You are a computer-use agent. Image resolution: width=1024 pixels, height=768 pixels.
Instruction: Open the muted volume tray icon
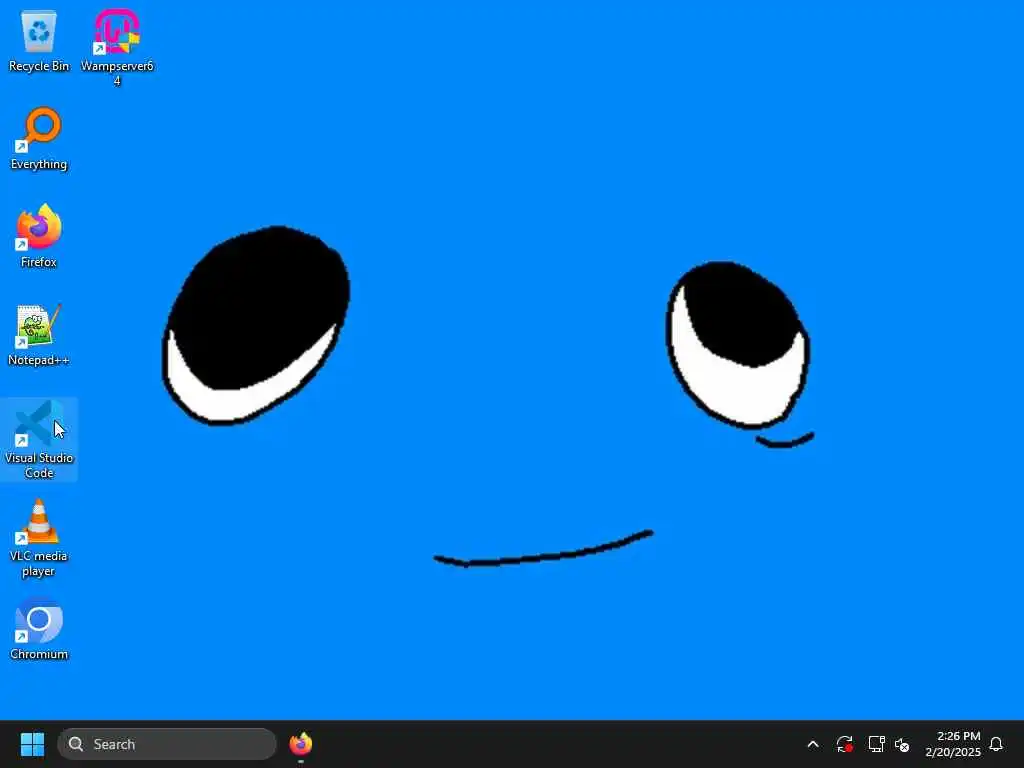(x=902, y=744)
